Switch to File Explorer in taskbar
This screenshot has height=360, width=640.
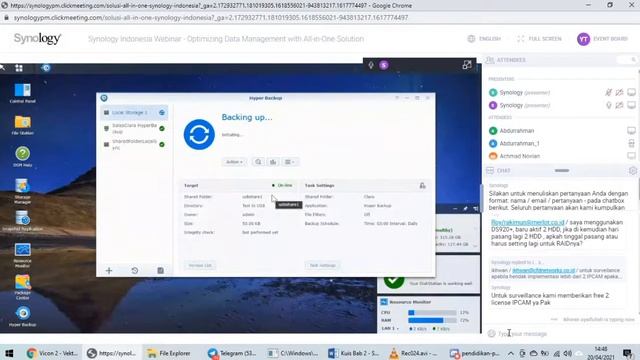169,353
